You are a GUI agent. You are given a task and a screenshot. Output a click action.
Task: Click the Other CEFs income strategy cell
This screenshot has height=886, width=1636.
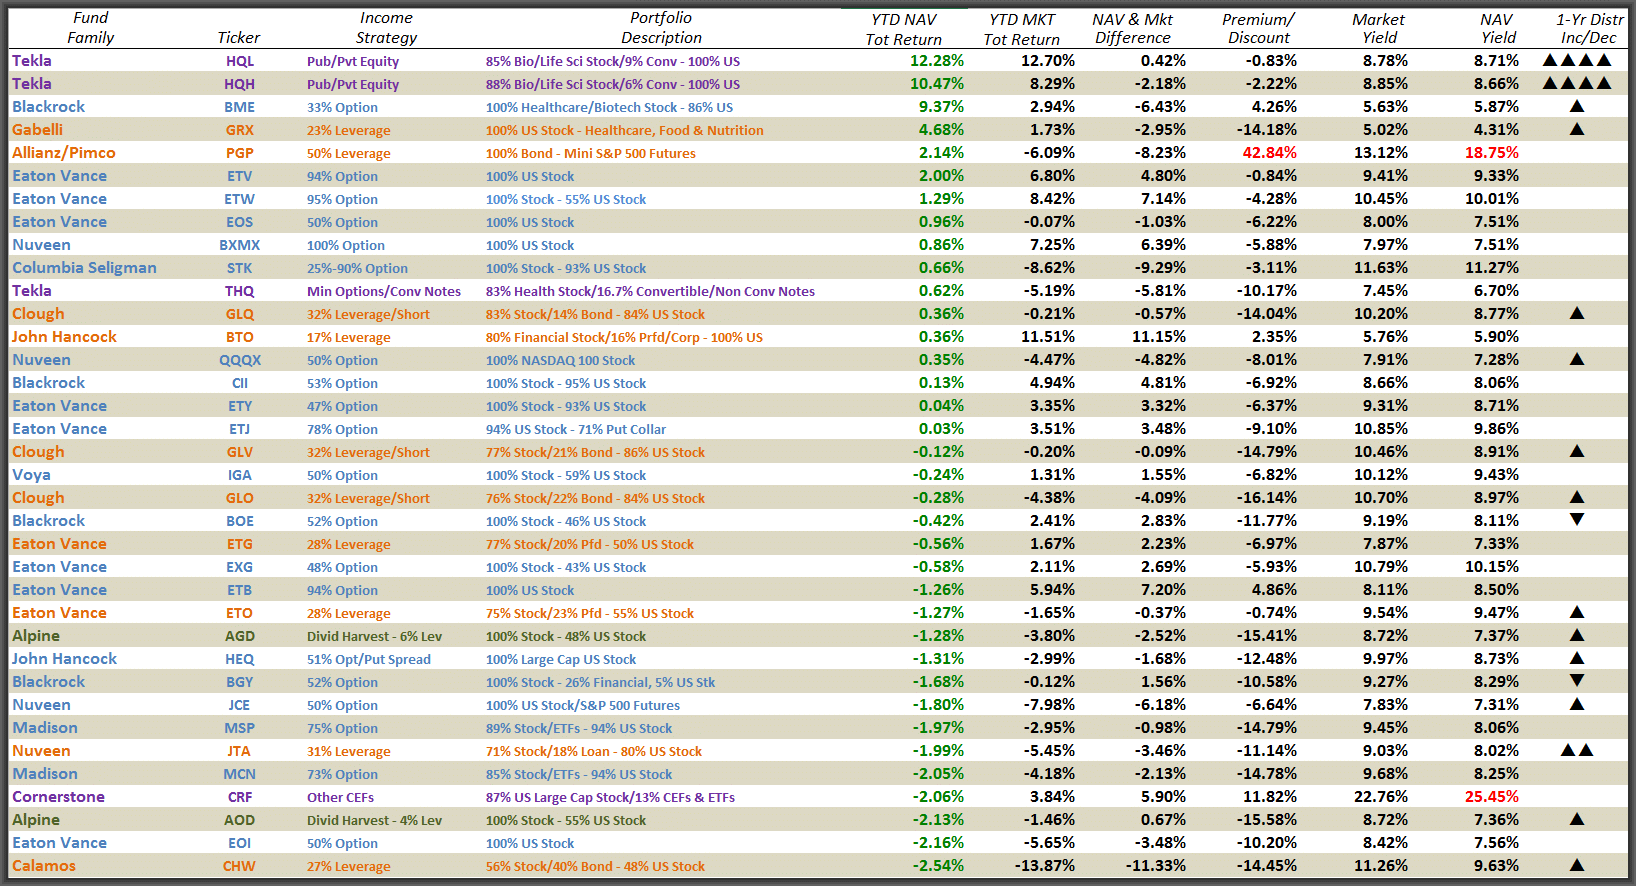(x=340, y=797)
